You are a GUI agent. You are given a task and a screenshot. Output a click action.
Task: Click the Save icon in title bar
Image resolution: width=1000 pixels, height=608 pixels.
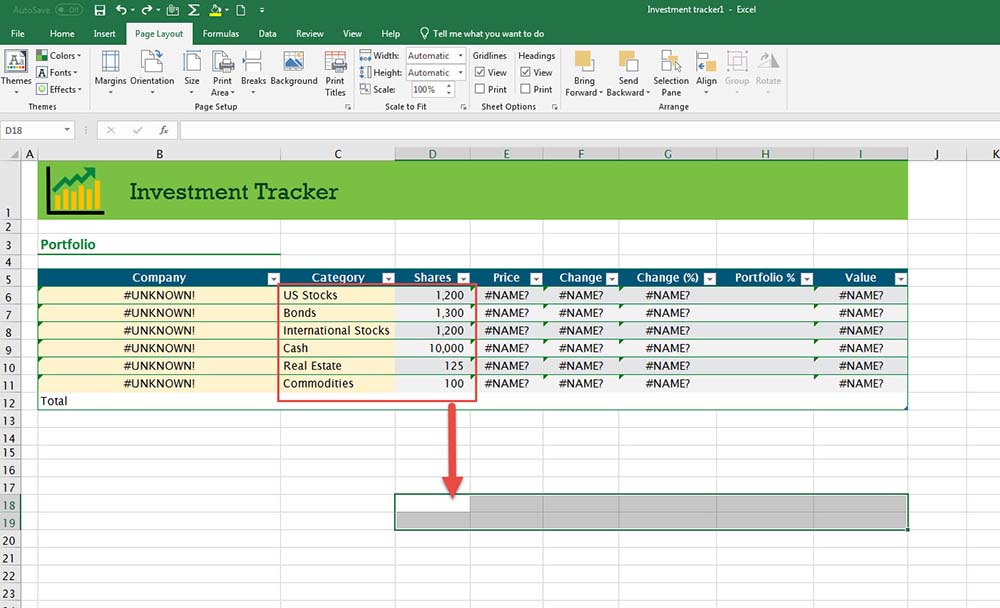point(99,10)
